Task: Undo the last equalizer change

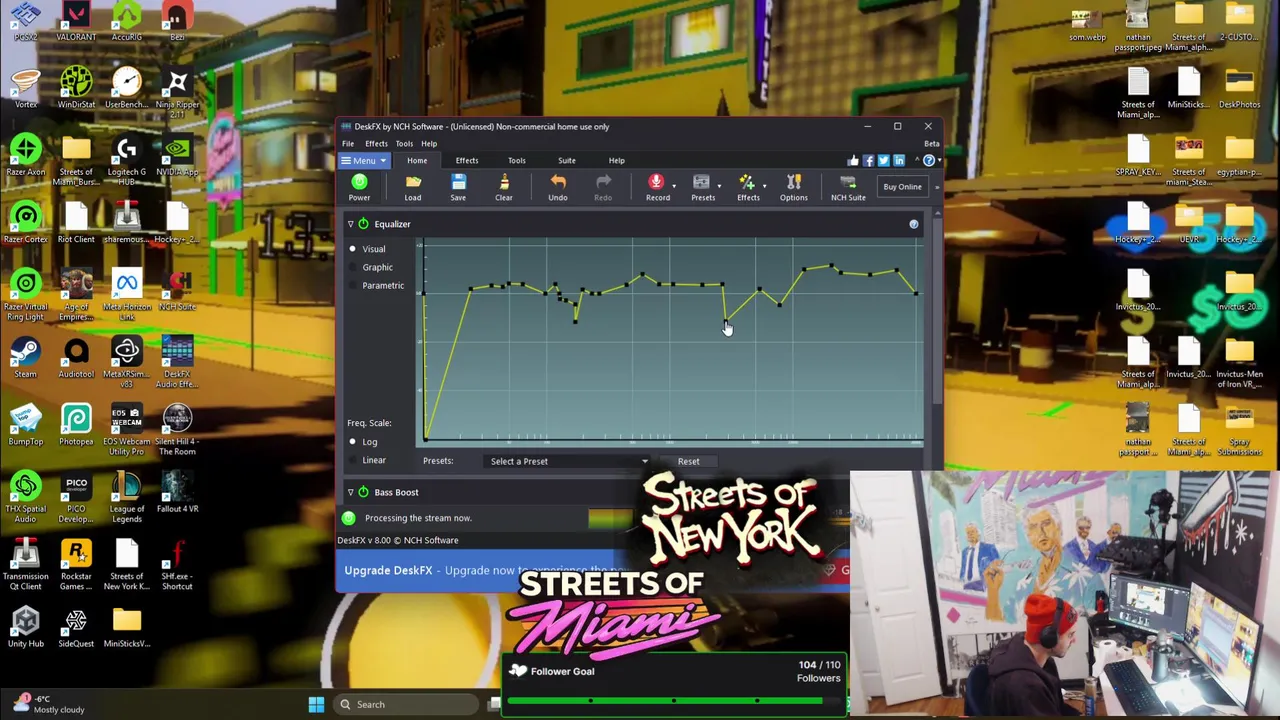Action: [558, 186]
